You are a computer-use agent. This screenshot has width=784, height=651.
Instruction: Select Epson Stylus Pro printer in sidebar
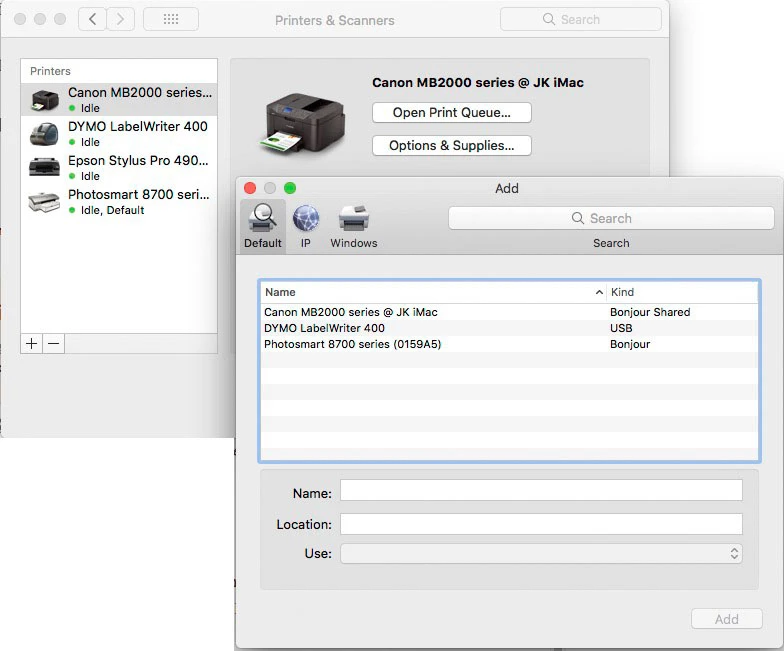[119, 168]
